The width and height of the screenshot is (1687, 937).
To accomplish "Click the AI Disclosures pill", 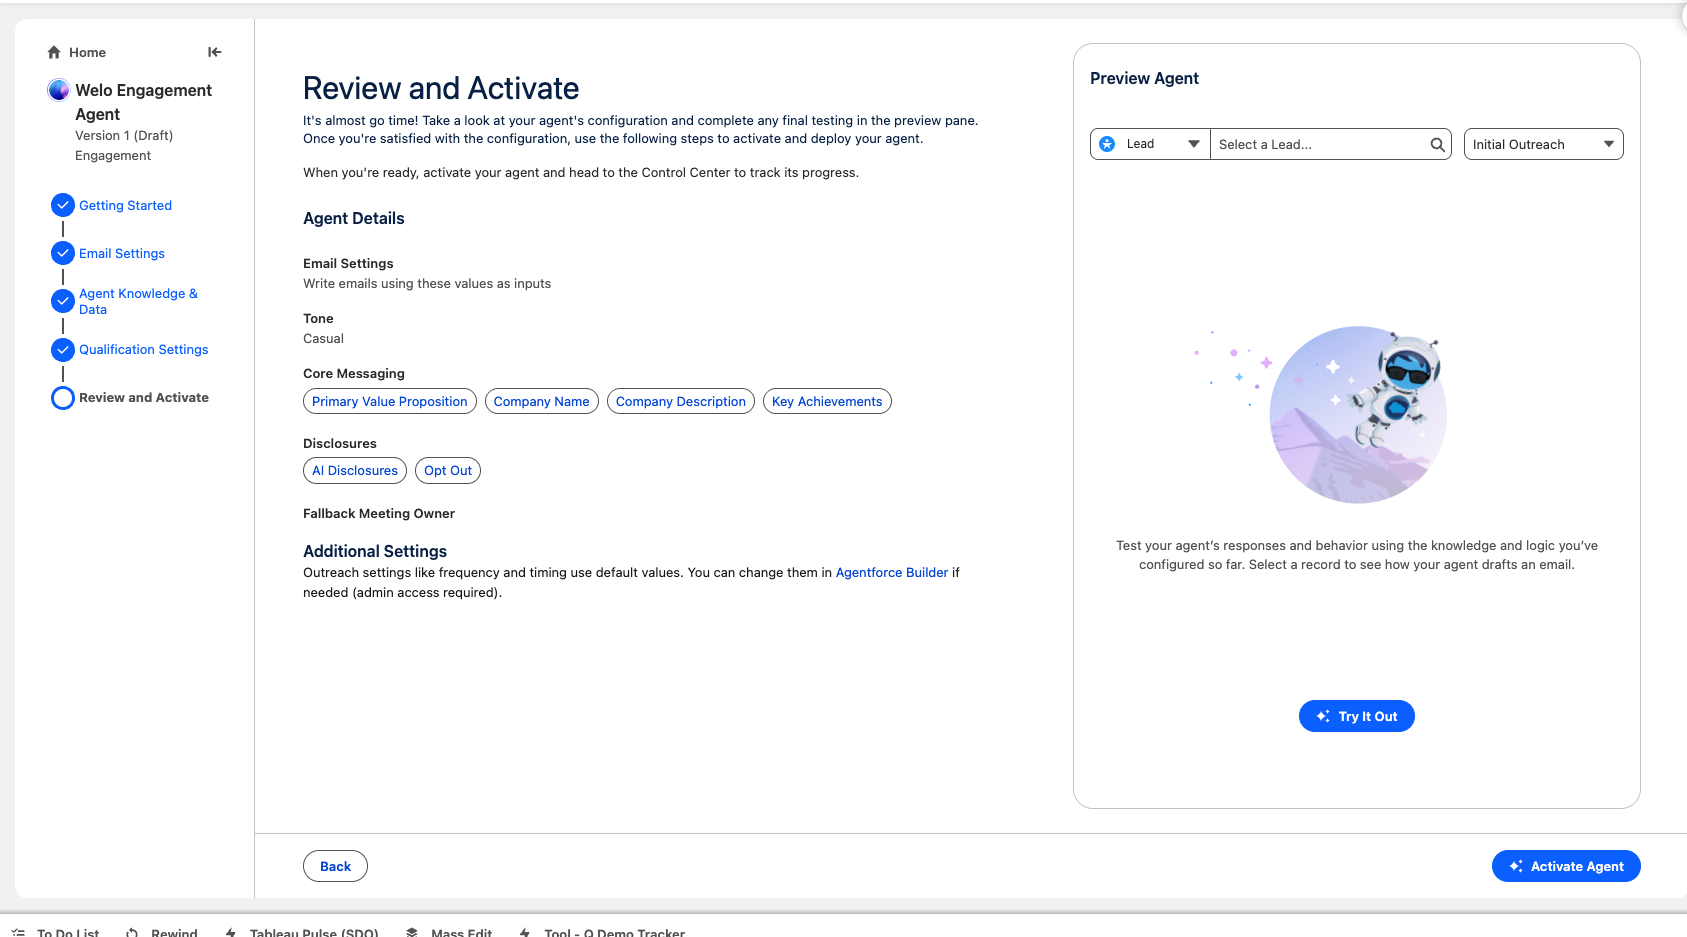I will coord(355,470).
